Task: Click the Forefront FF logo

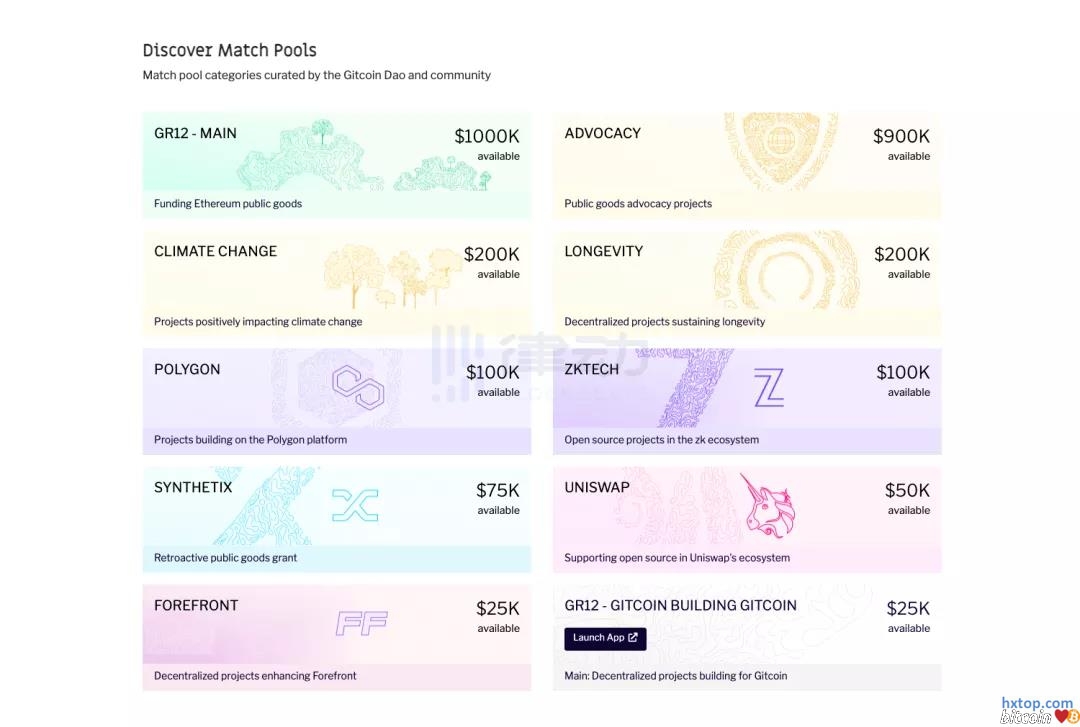Action: 360,623
